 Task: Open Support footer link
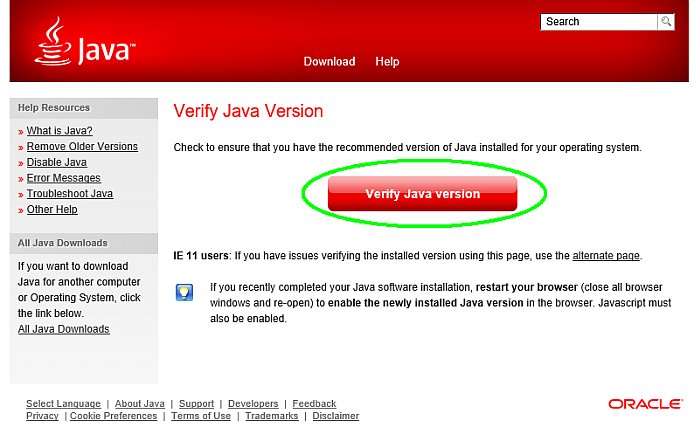coord(196,404)
